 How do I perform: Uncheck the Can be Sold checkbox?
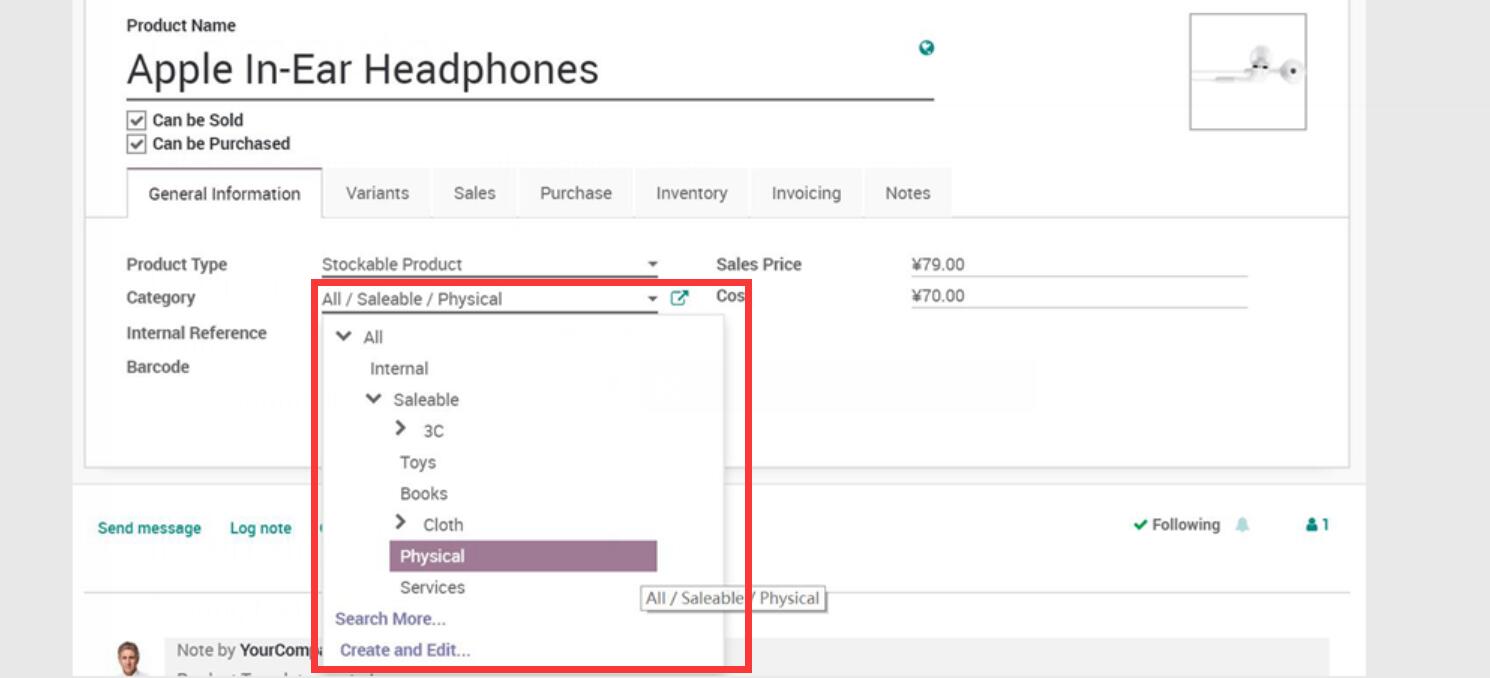[137, 120]
